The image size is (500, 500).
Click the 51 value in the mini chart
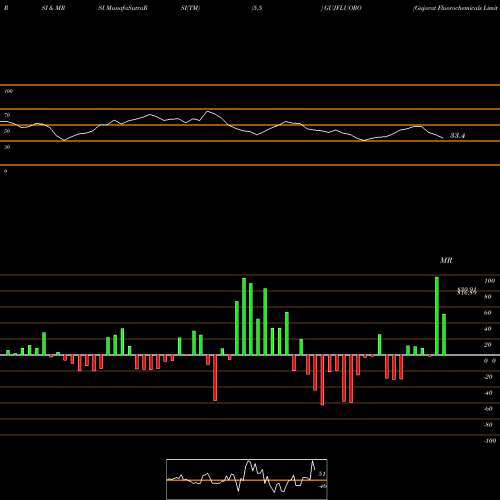(322, 474)
